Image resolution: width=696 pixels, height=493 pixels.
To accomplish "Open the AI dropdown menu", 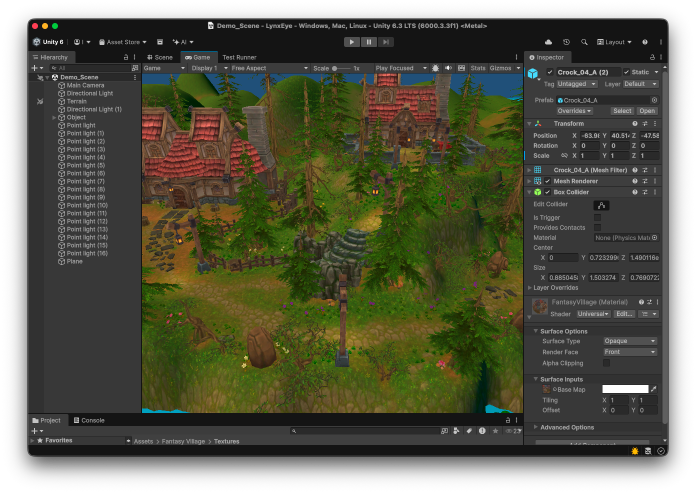I will coord(183,42).
